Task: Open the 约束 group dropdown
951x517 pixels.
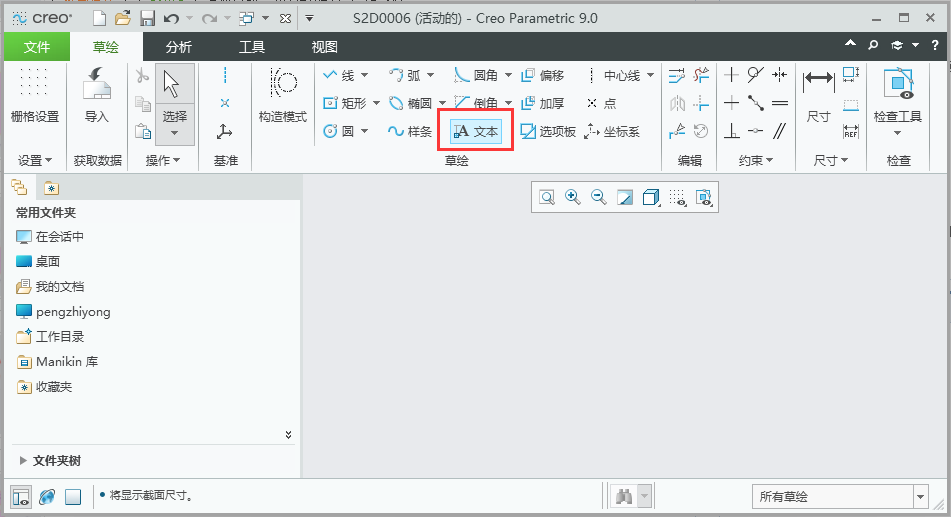Action: [x=756, y=160]
